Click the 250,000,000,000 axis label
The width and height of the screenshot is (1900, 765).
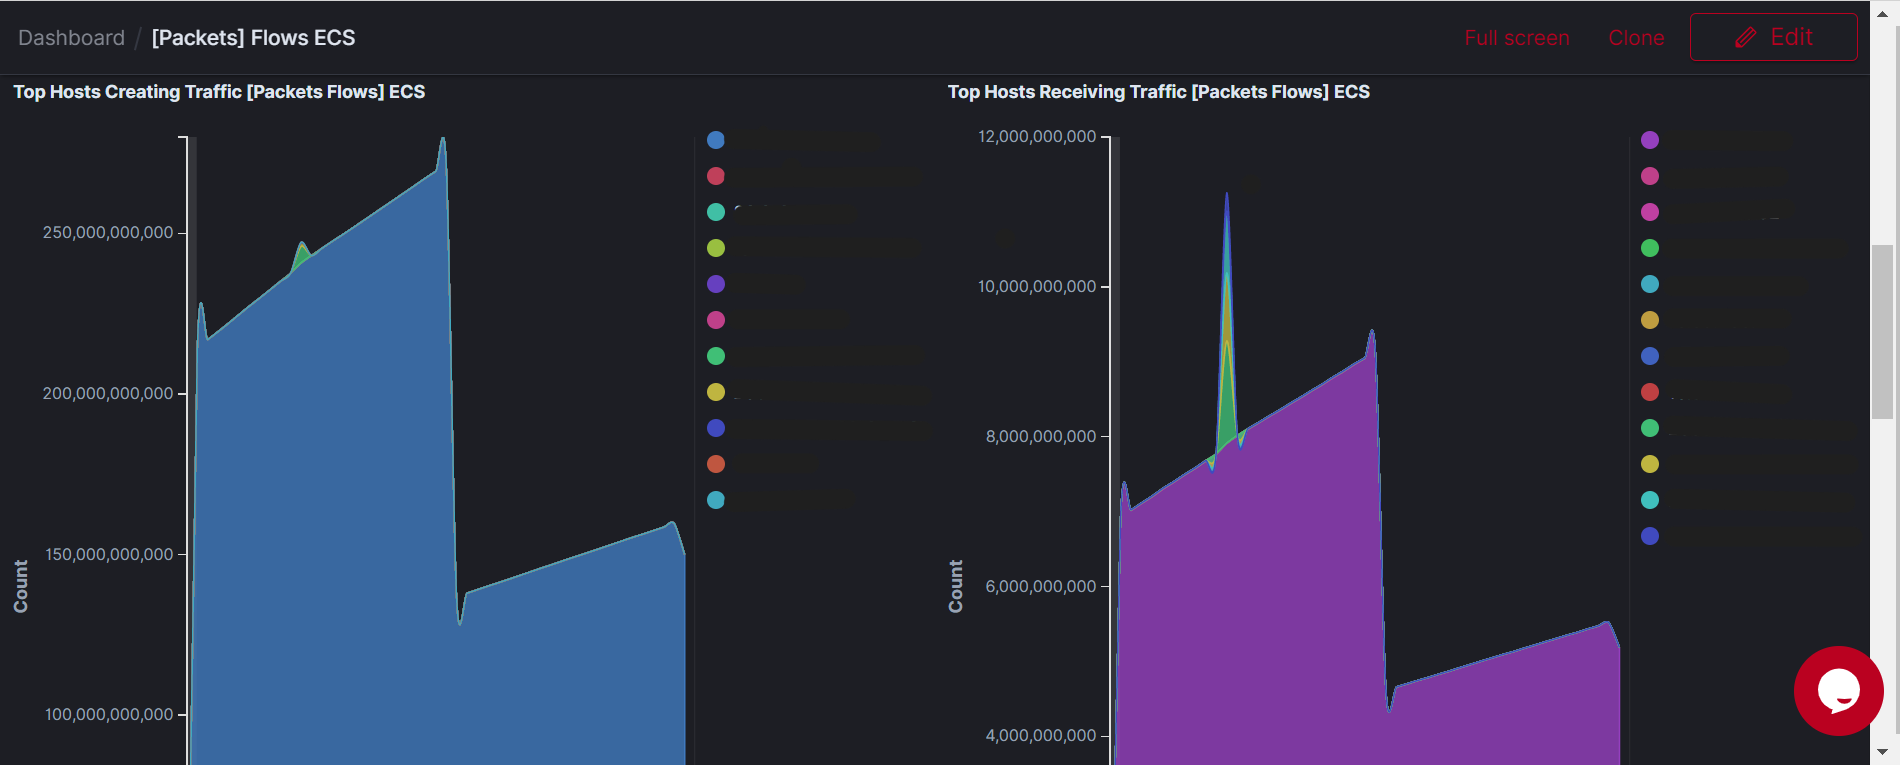point(108,233)
